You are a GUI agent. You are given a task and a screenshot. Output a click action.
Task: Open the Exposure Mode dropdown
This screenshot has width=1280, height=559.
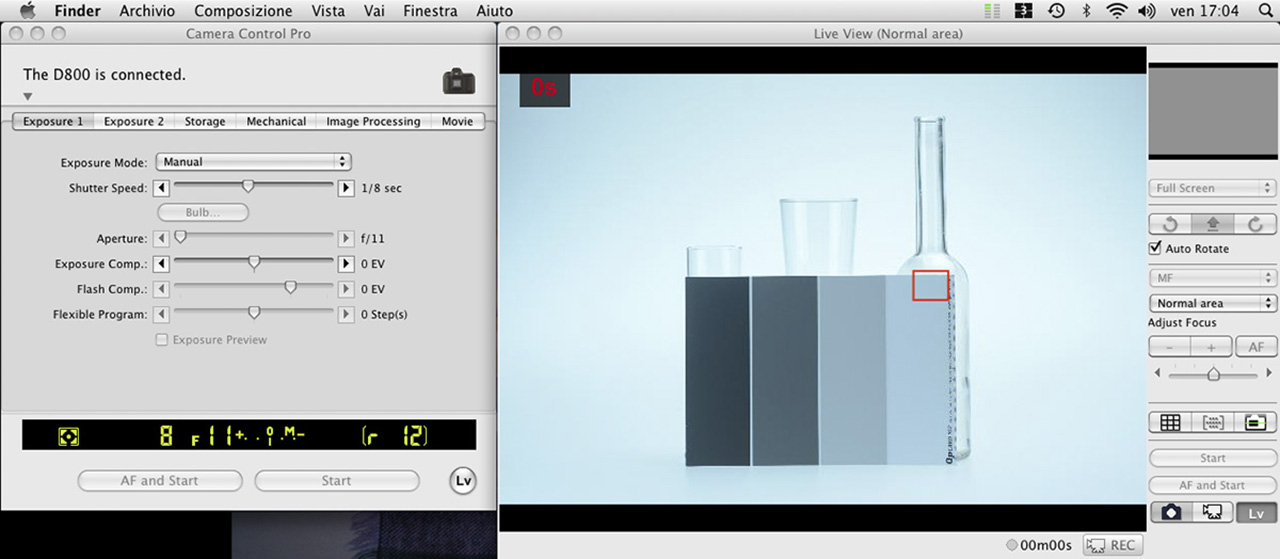[x=253, y=161]
